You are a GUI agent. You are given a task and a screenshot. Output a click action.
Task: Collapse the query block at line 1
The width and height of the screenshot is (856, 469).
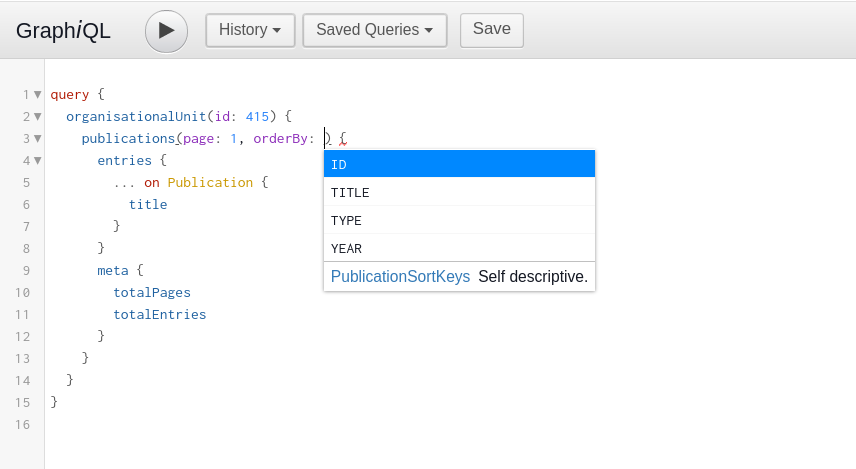(x=38, y=94)
